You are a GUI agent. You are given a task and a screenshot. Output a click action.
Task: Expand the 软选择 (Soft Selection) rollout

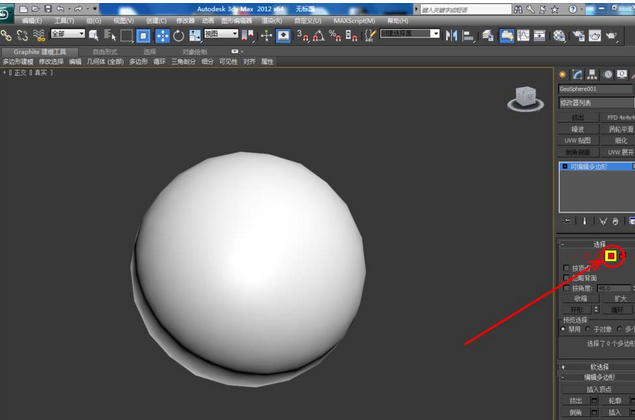(598, 366)
